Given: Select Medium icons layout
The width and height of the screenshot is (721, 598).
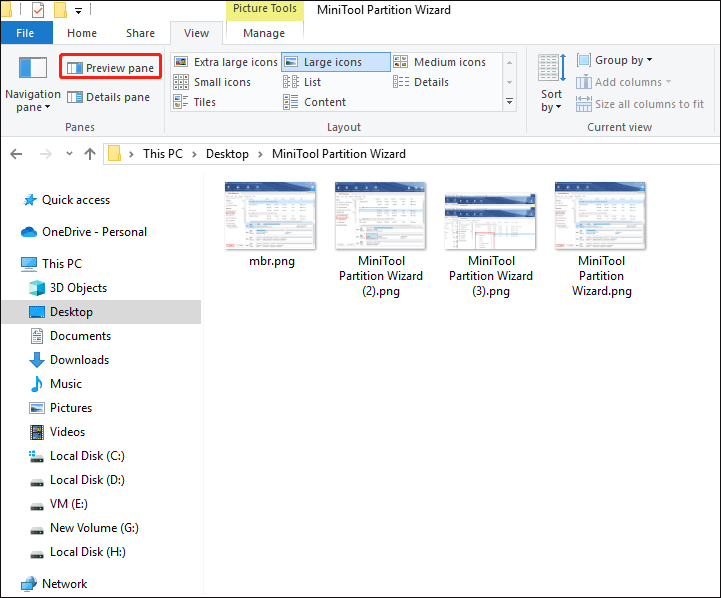Looking at the screenshot, I should (x=440, y=62).
